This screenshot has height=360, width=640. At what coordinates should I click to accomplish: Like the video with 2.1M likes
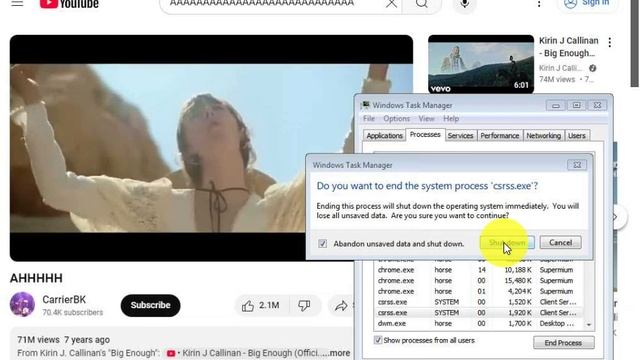pos(261,305)
